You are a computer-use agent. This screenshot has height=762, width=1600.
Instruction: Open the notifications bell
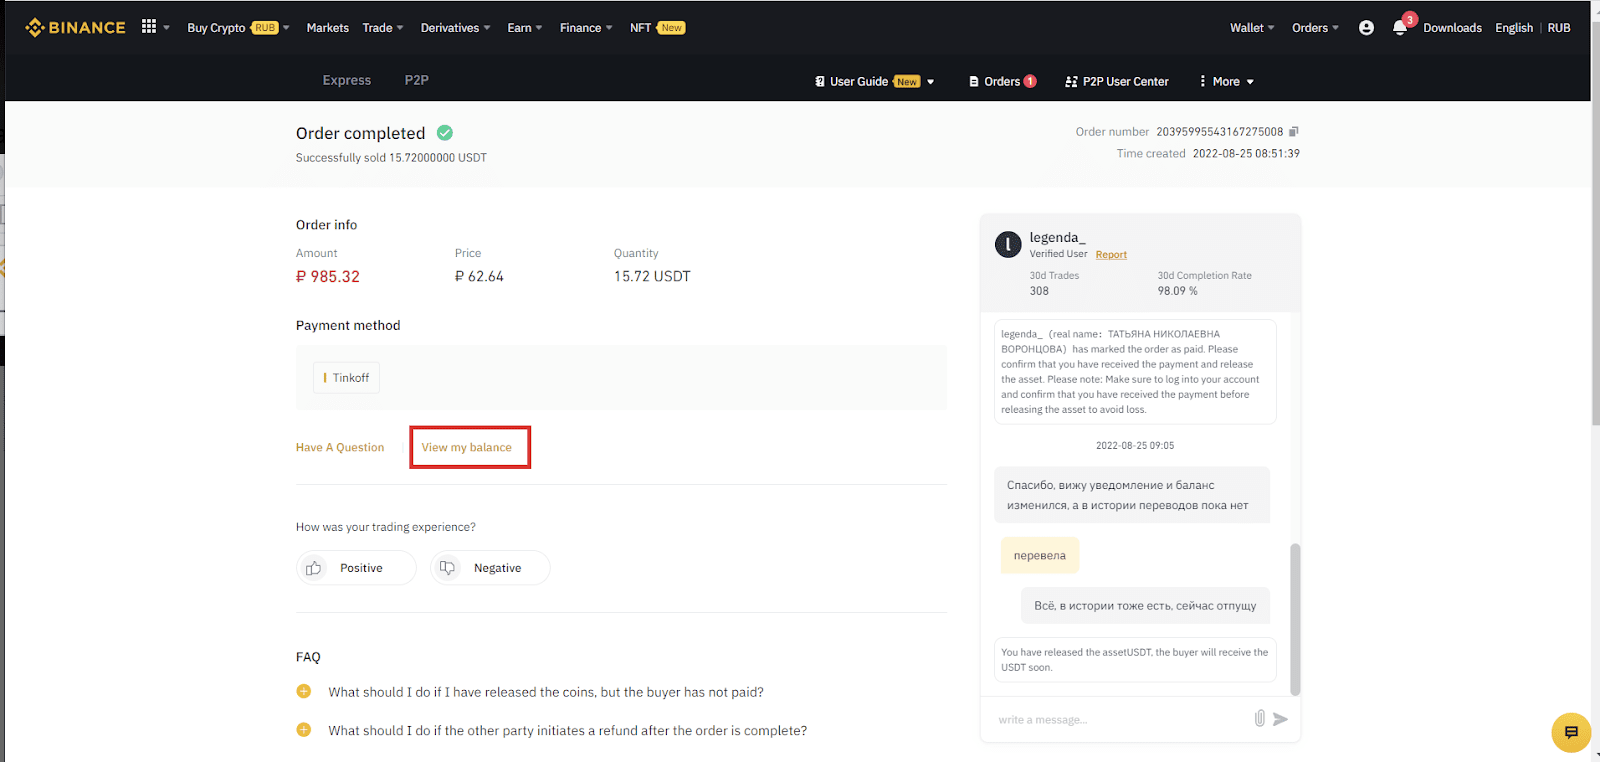1400,28
